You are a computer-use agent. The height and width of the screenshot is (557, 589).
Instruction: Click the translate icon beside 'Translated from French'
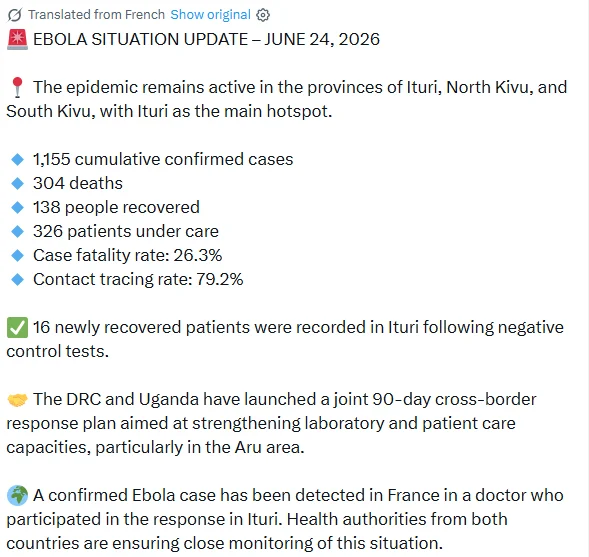coord(15,15)
